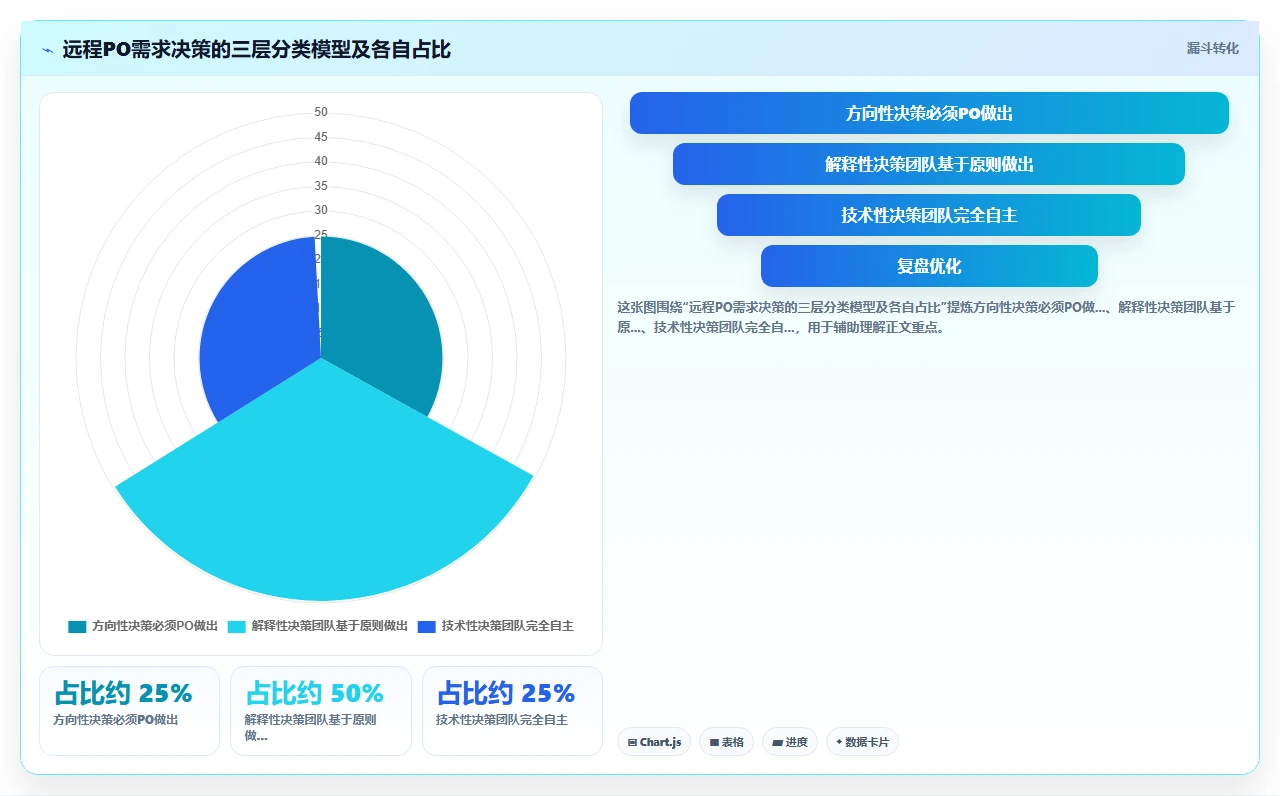Screen dimensions: 1280x796
Task: Click the 漏斗转化 label in header
Action: point(1212,48)
